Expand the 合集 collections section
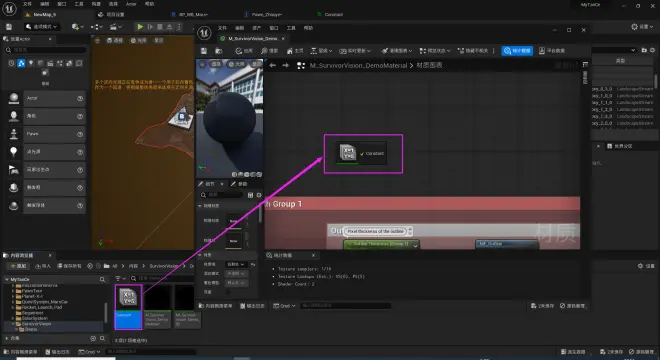The image size is (660, 360). [7, 338]
